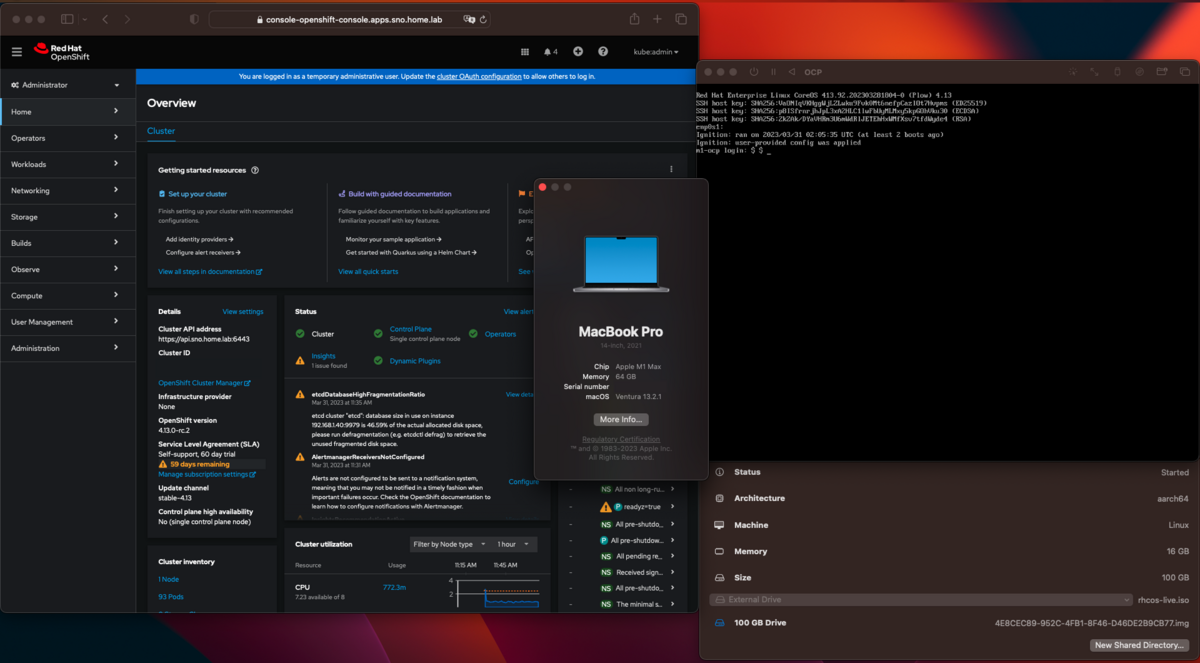Open the Filter by Node type dropdown

click(x=448, y=544)
